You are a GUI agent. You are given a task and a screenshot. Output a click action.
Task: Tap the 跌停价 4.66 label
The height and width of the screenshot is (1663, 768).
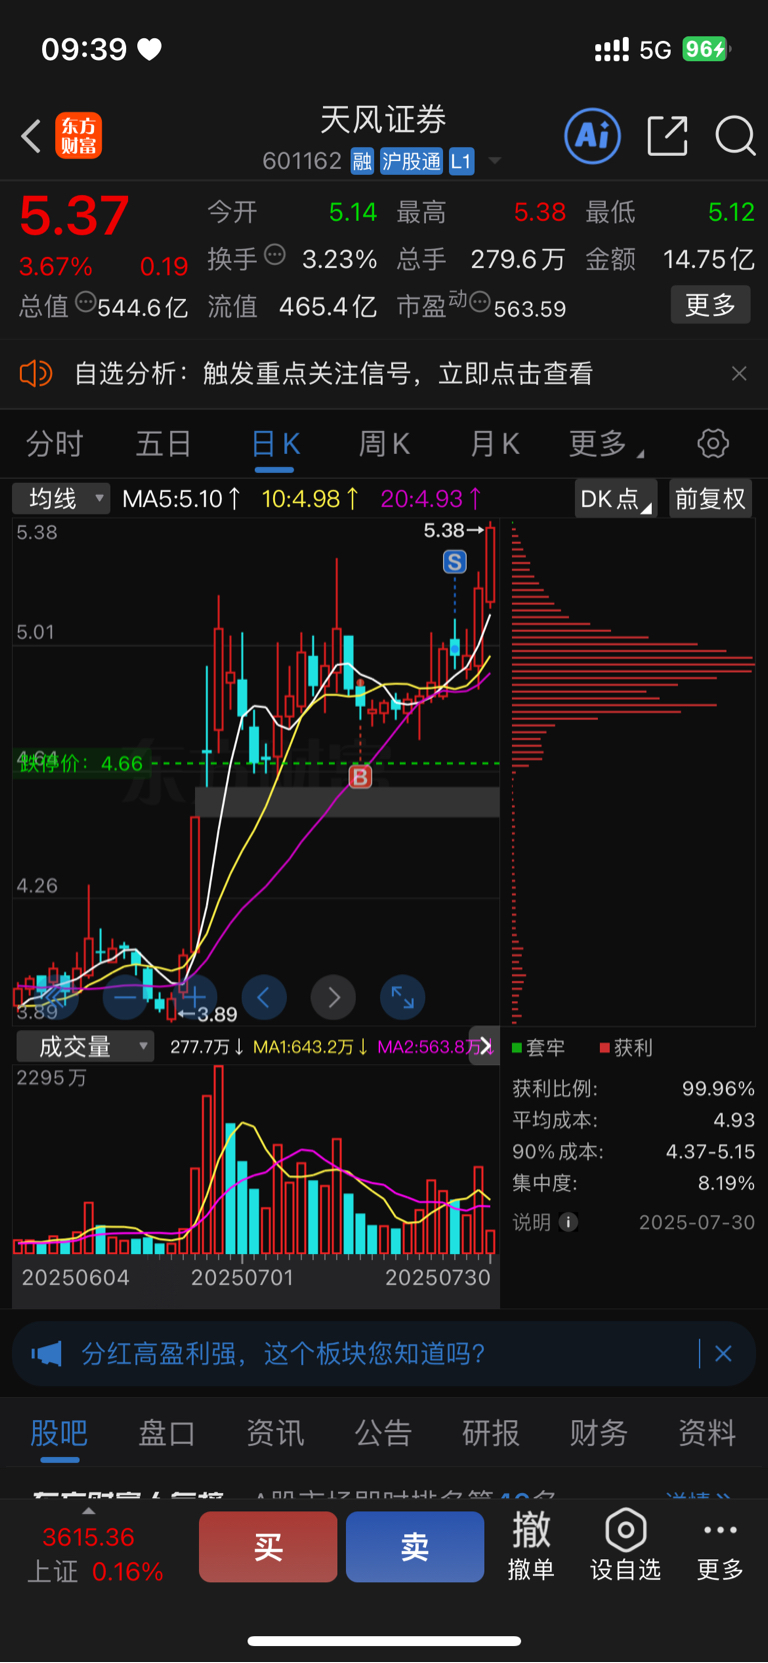pos(81,763)
